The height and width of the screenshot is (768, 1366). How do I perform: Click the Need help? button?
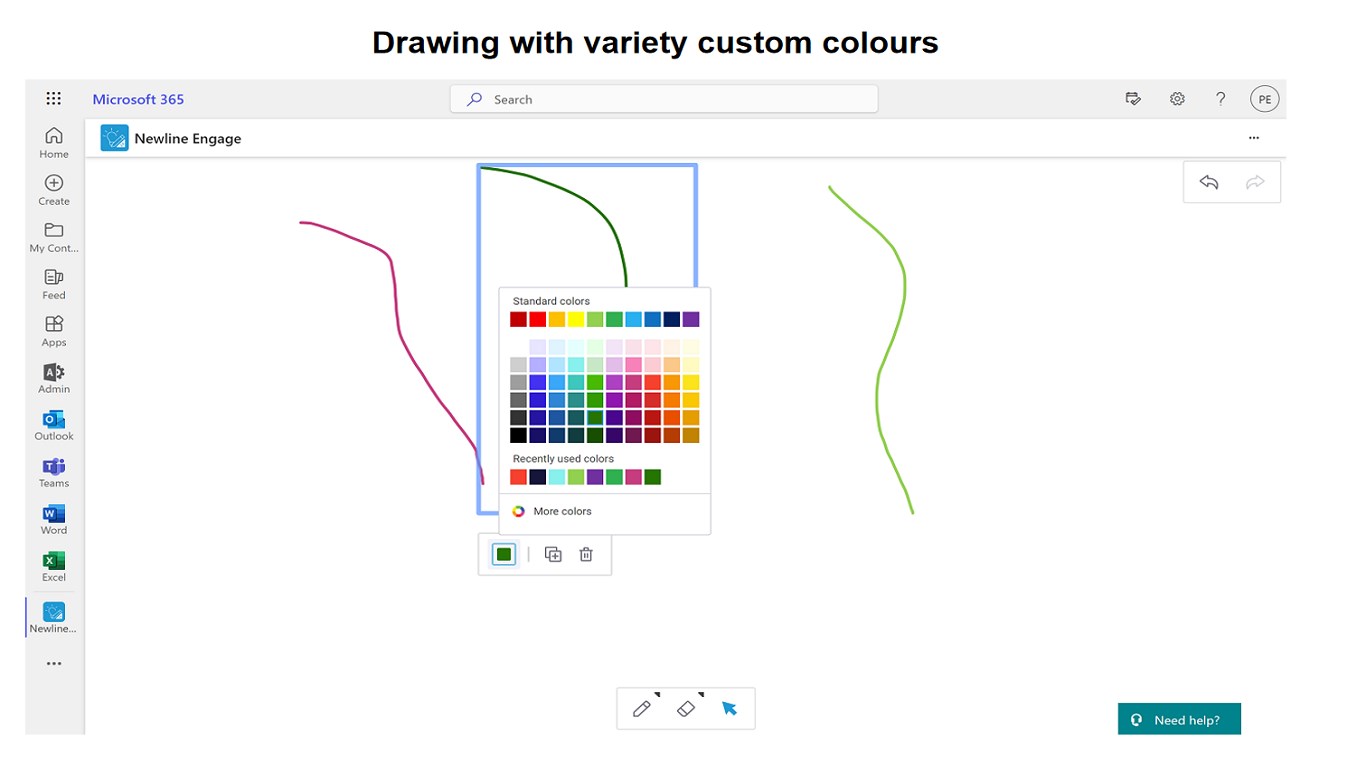tap(1179, 720)
